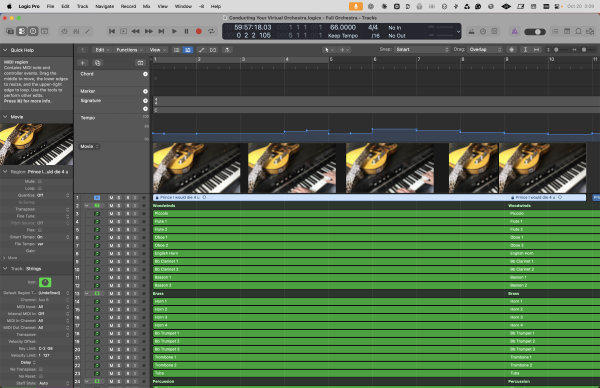Toggle the Quick Help button

click(33, 31)
